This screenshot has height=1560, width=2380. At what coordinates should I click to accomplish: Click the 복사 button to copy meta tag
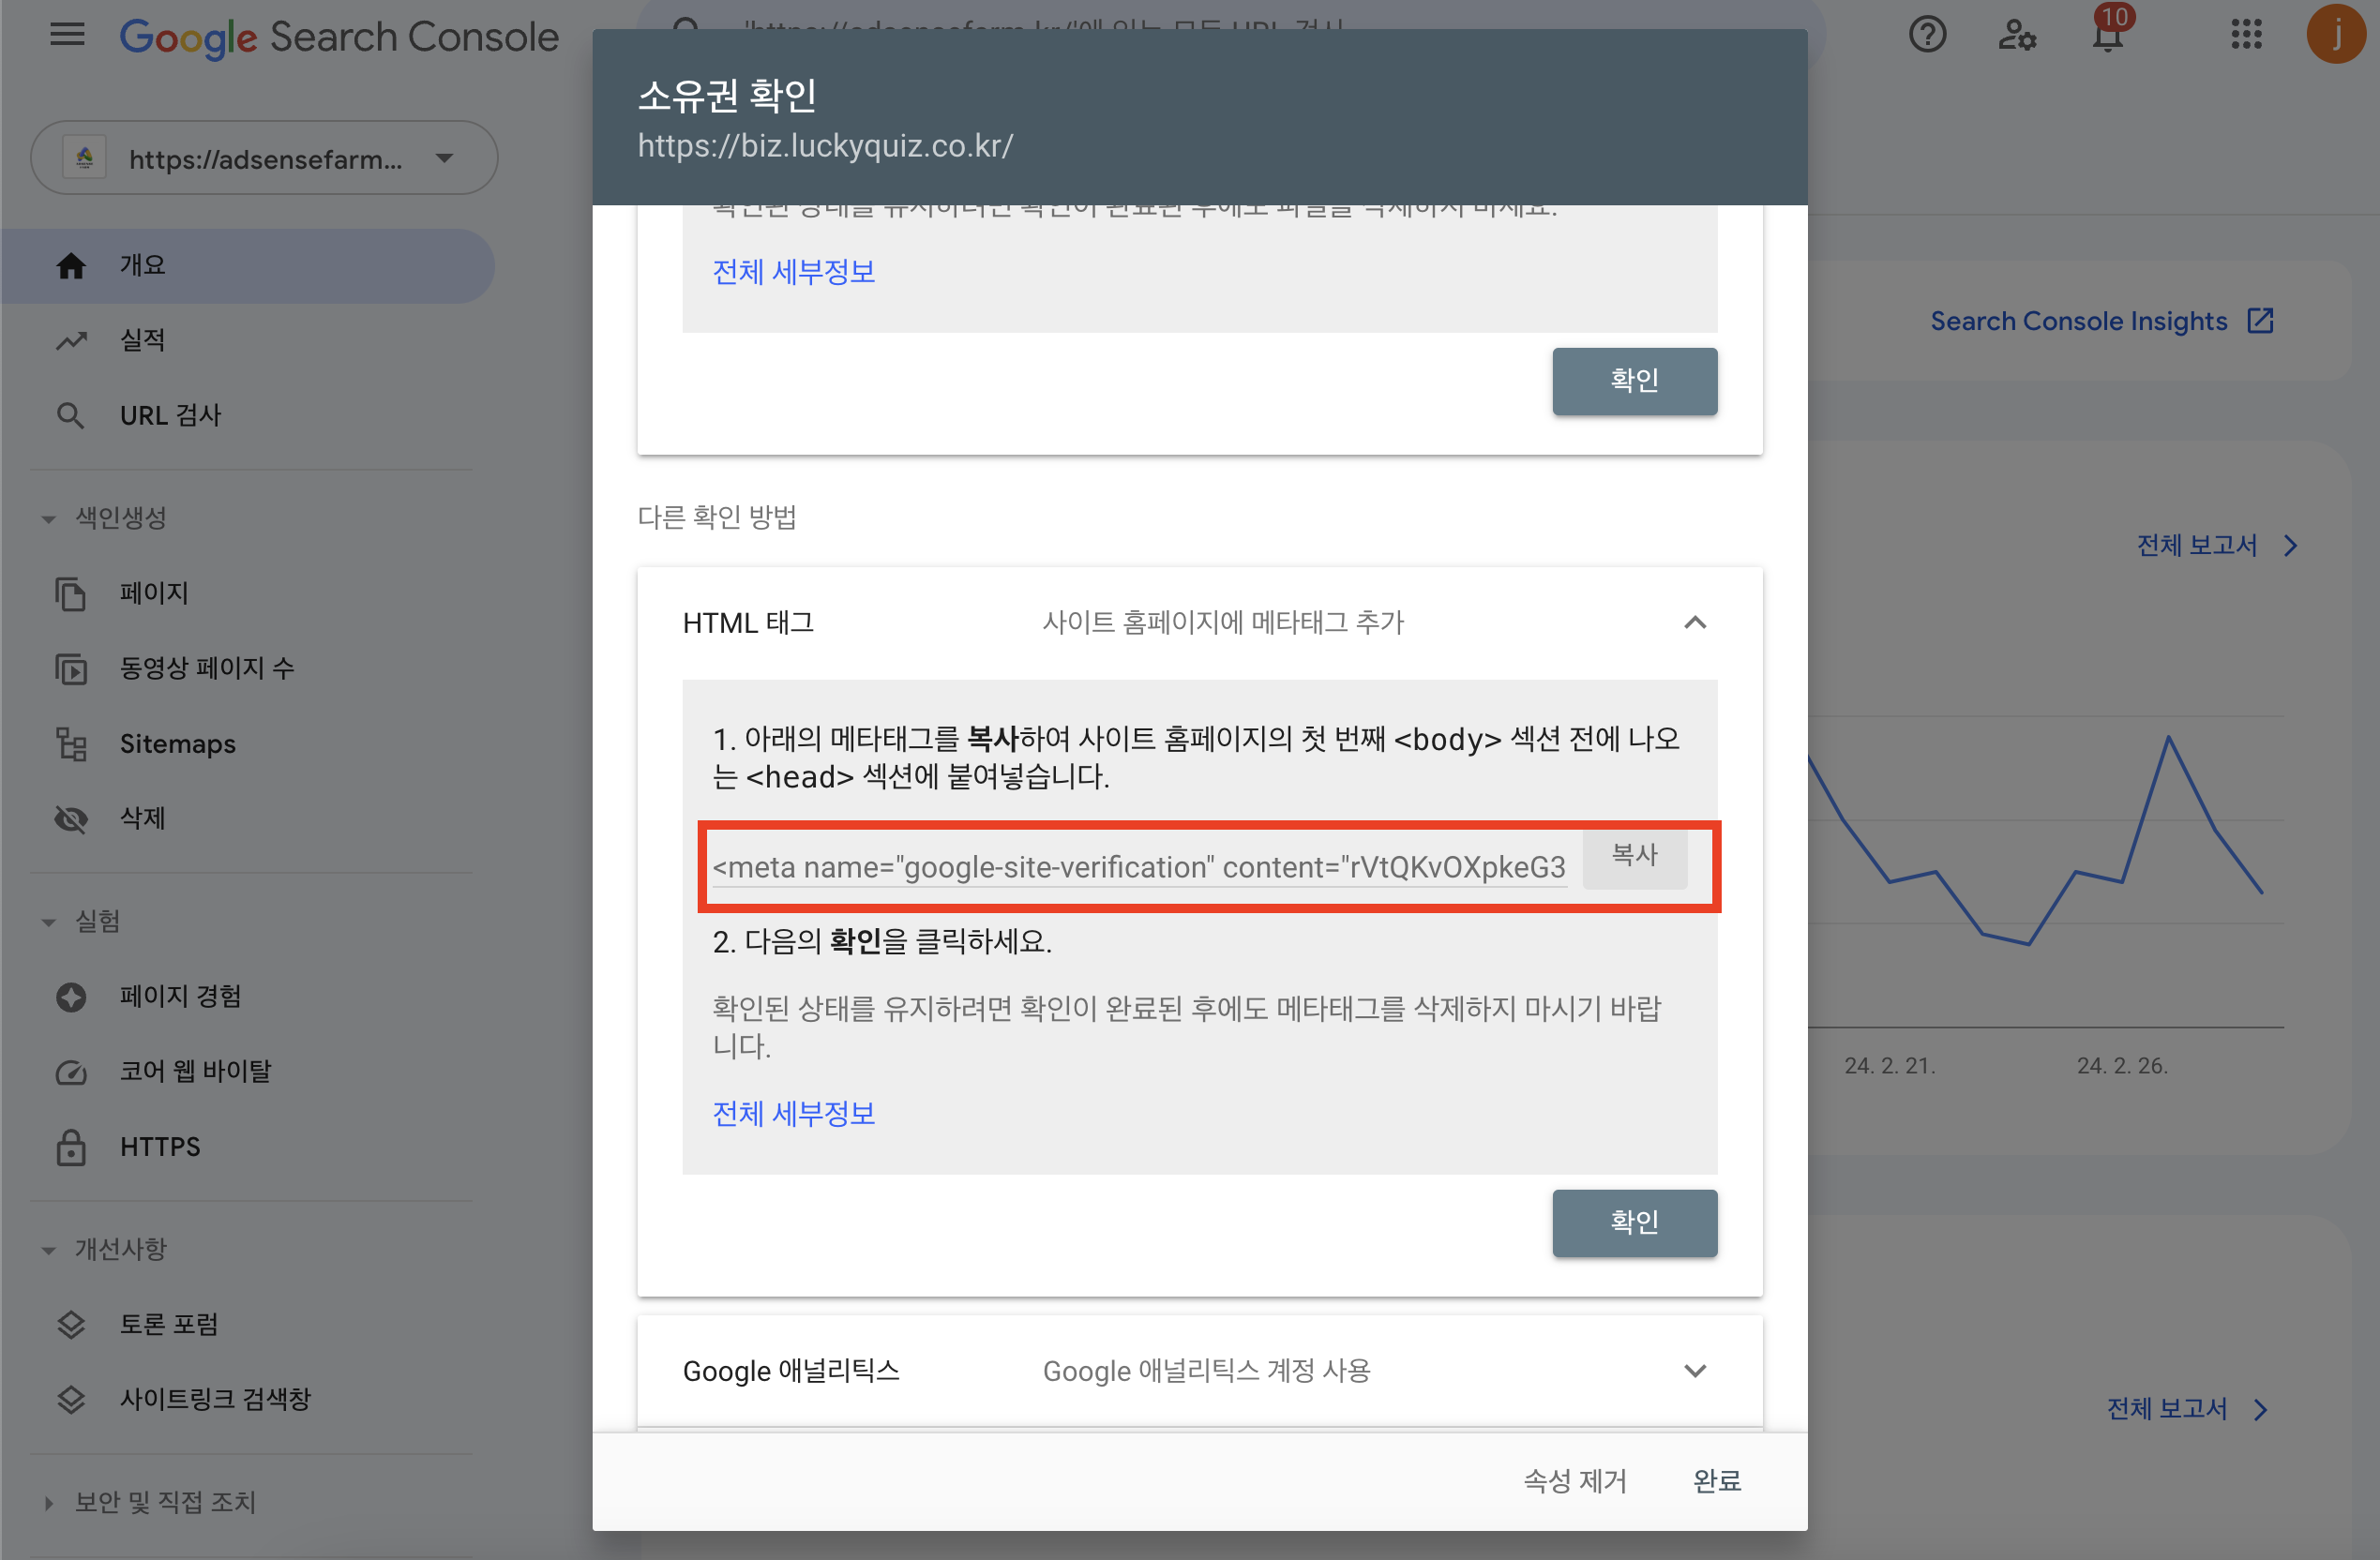tap(1634, 856)
